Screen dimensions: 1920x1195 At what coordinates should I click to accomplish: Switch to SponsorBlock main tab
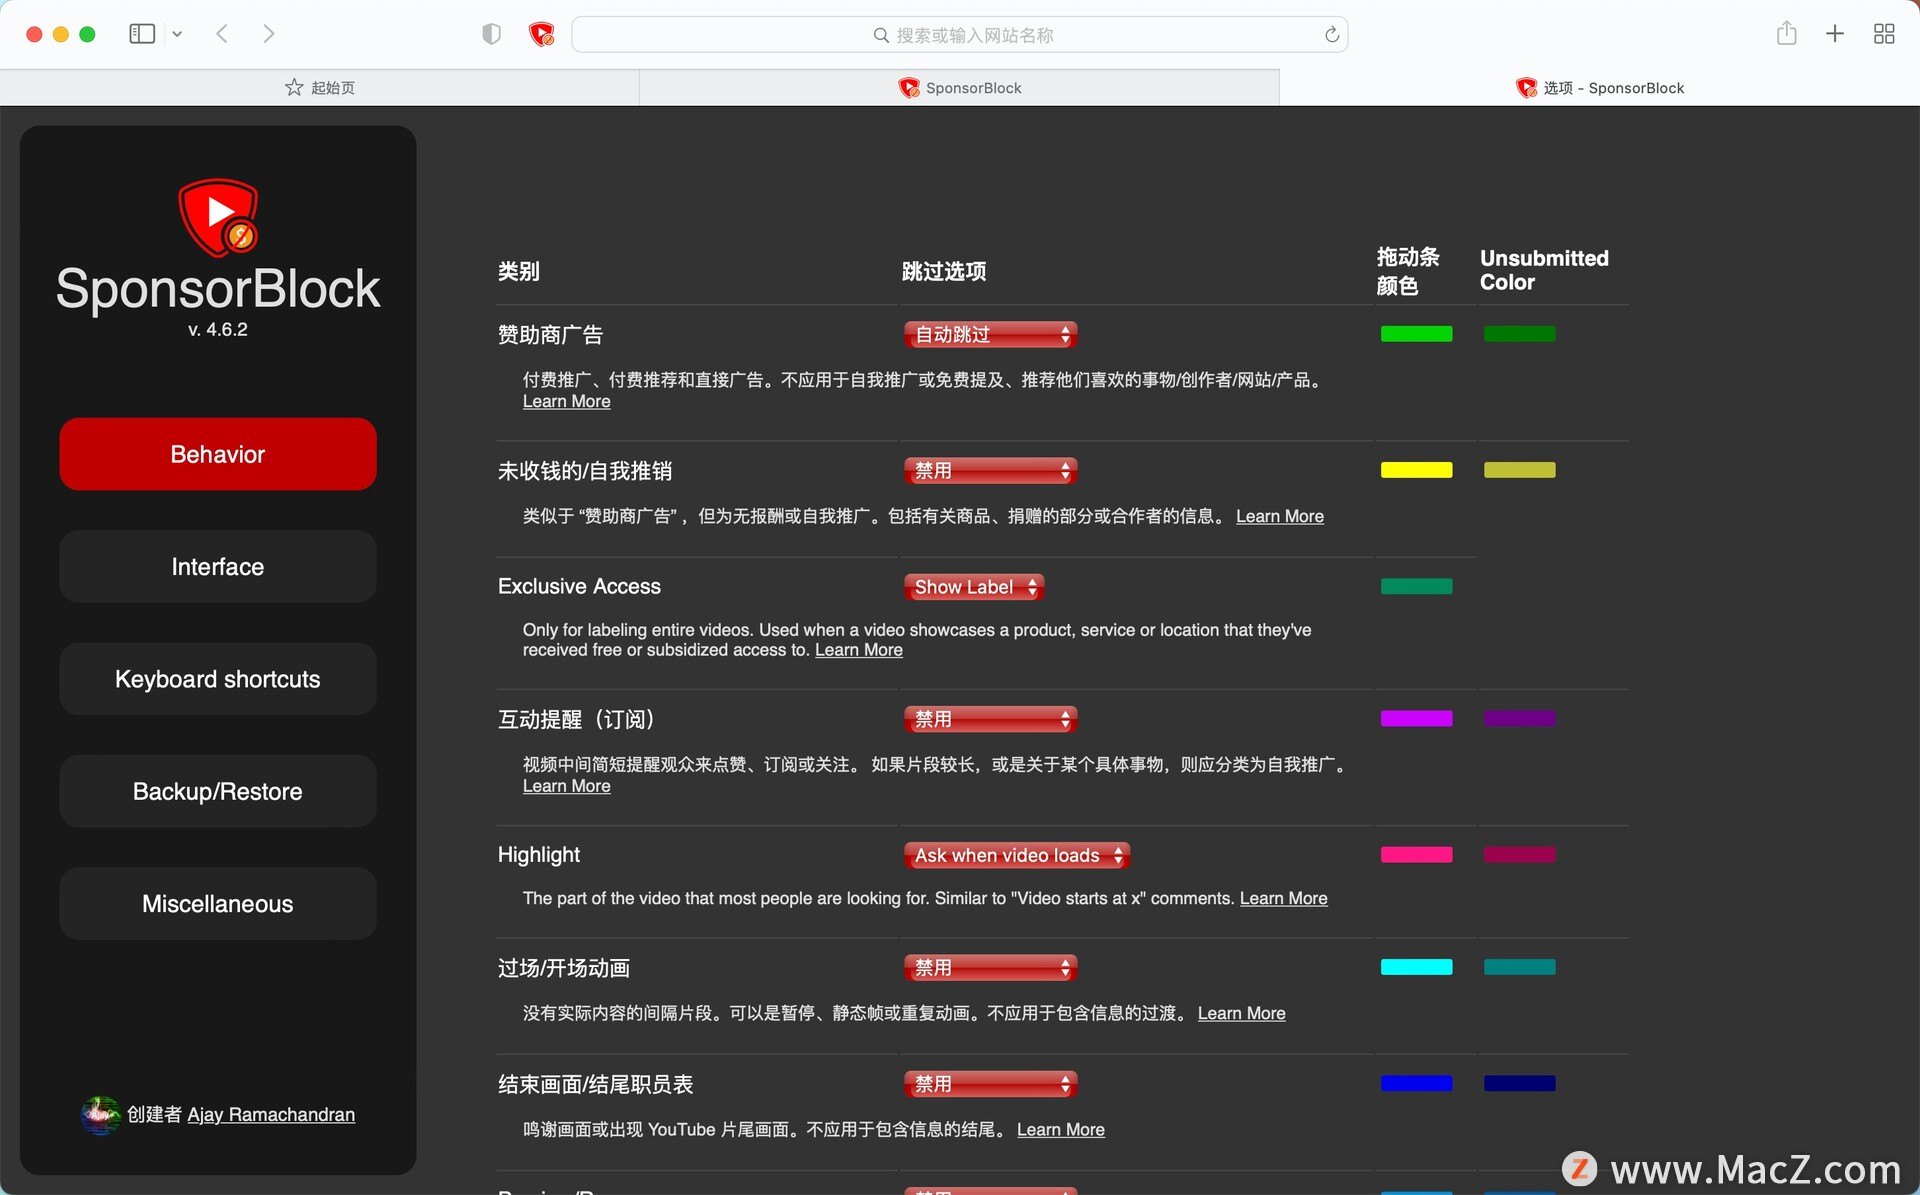pyautogui.click(x=959, y=87)
